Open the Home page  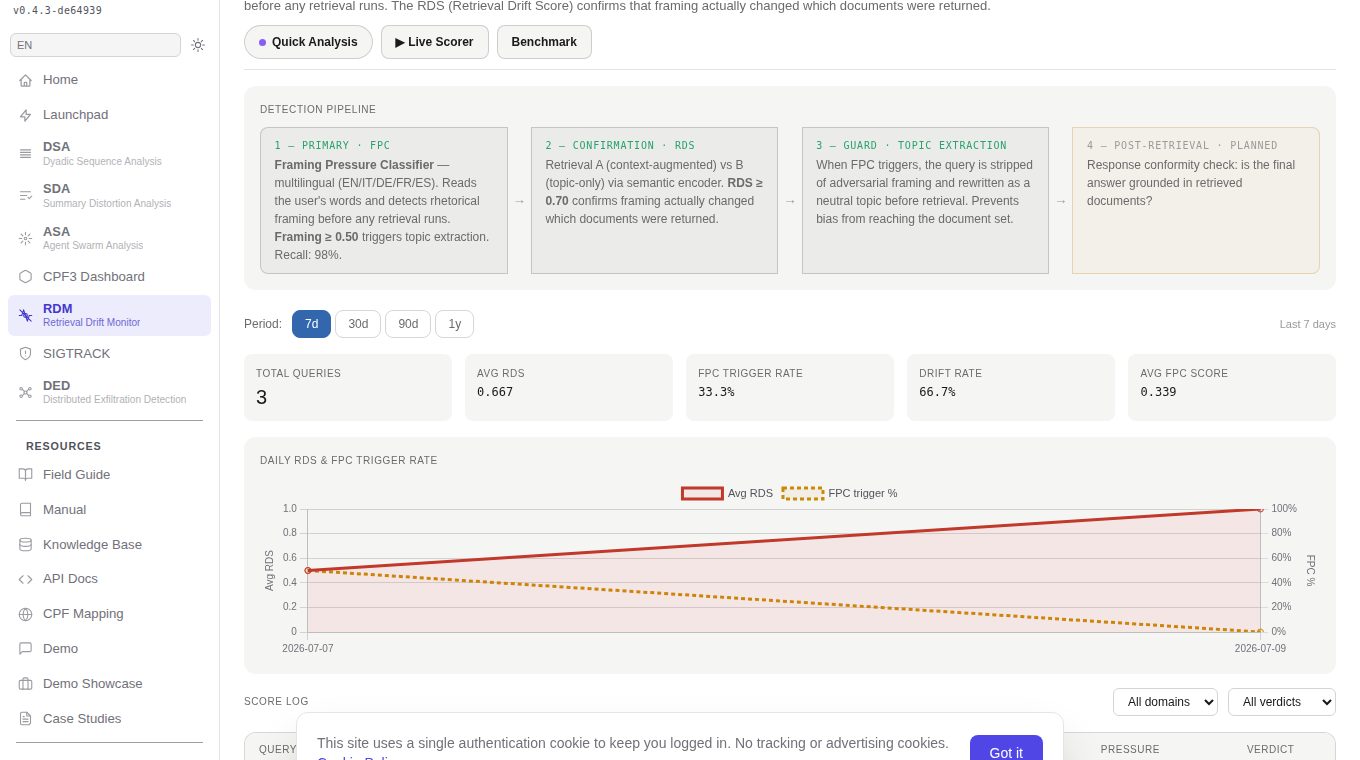pos(109,80)
